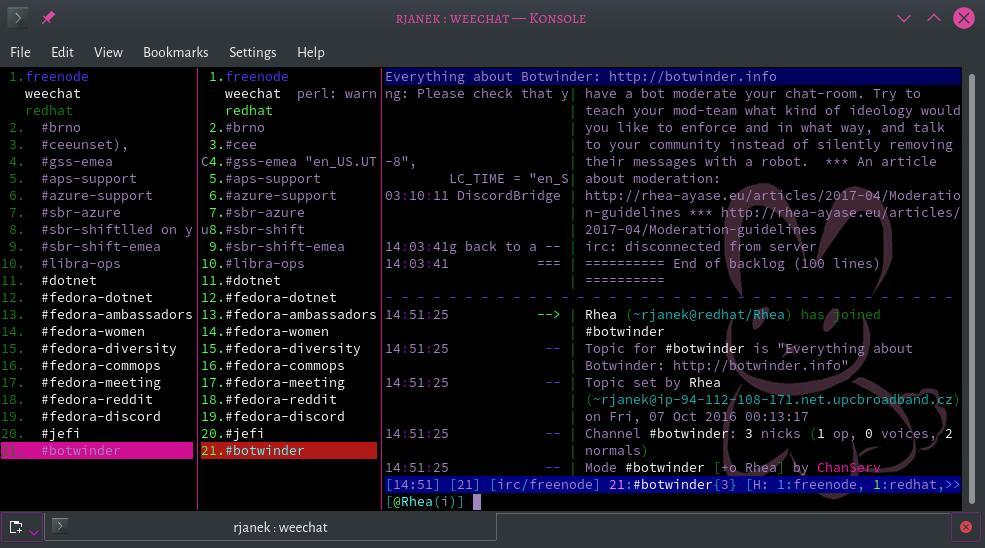Screen dimensions: 985x548
Task: Select 14.#fedora-women in the second buffer list
Action: [264, 331]
